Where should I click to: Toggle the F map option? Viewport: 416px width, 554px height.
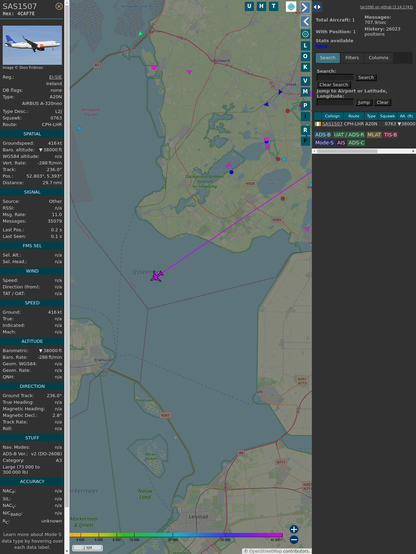click(x=305, y=141)
